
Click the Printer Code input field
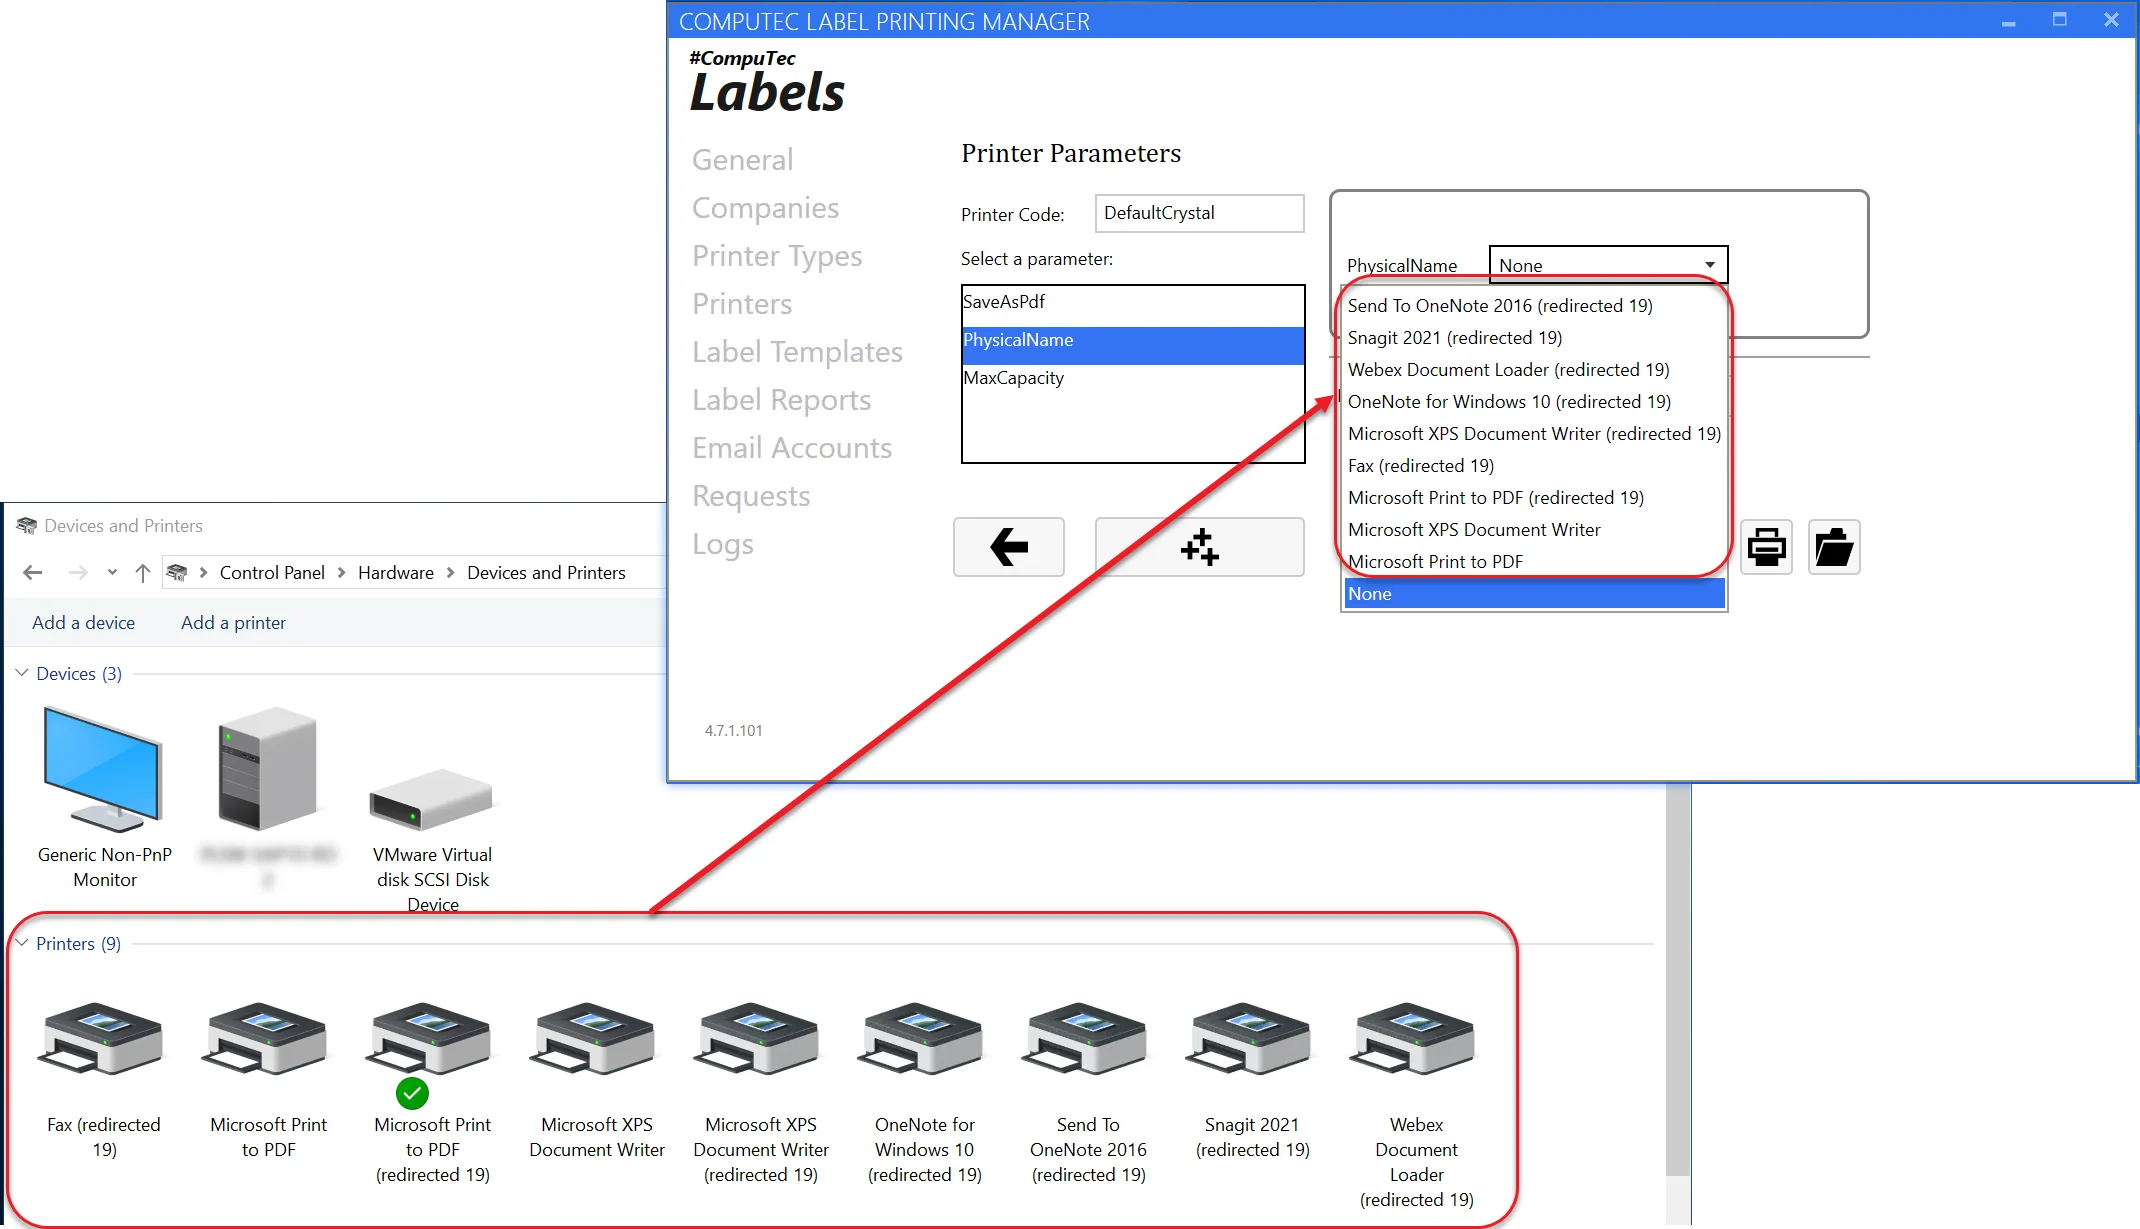1198,213
